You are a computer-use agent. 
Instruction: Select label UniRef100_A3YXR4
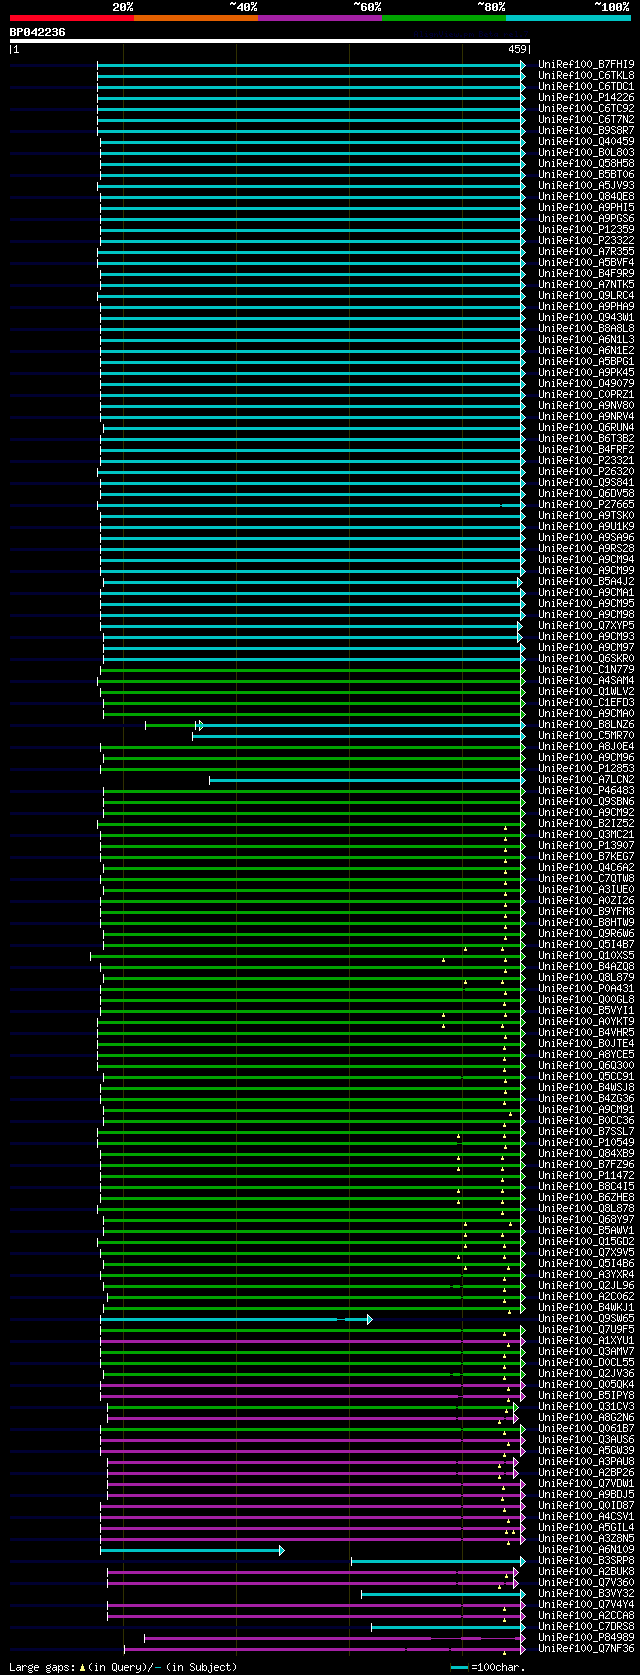586,1274
